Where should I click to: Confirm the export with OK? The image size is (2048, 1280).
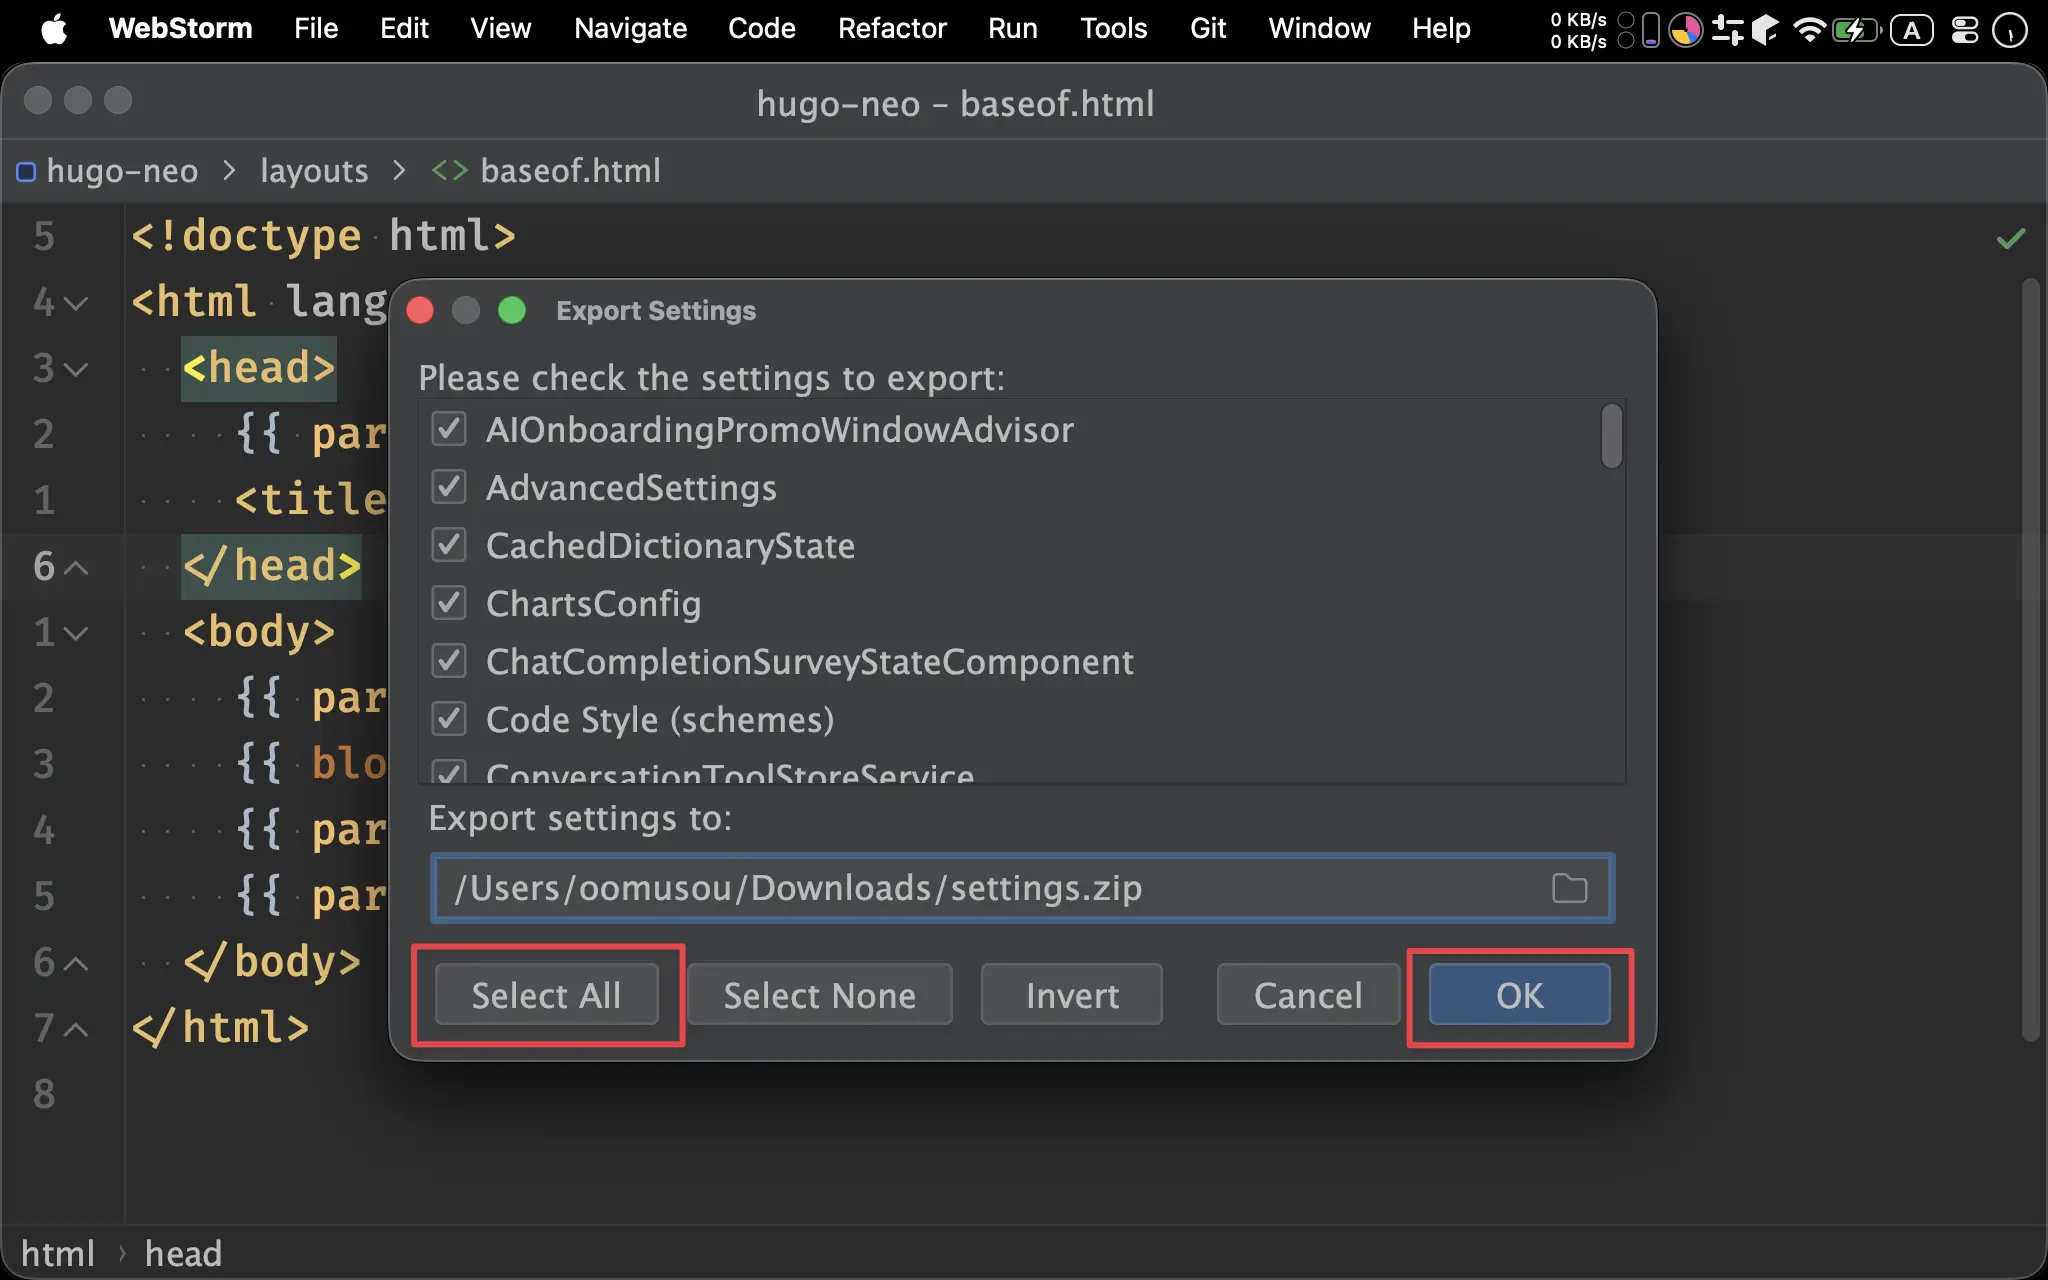(1520, 995)
